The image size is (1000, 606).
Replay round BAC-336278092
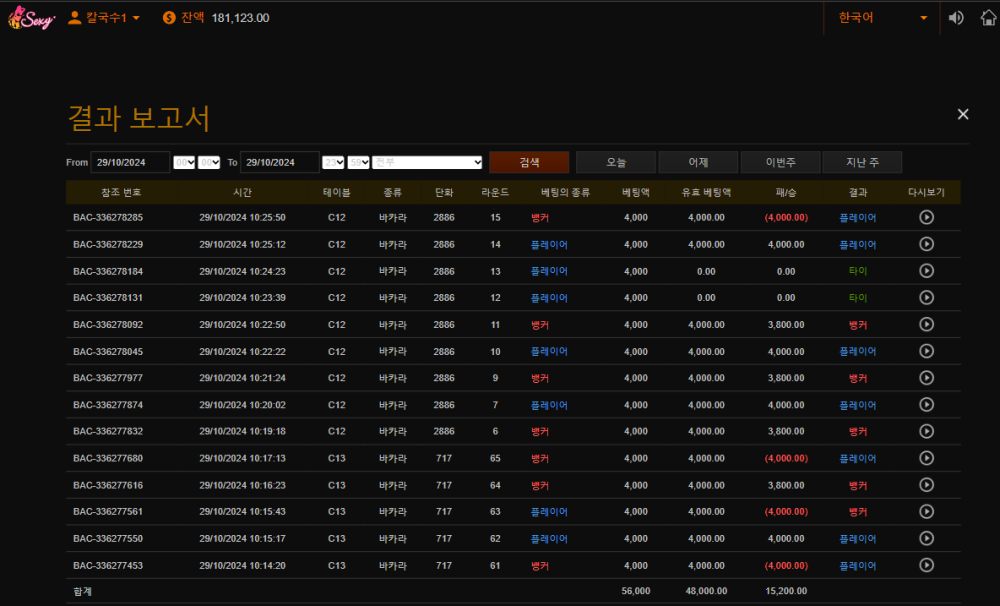[x=926, y=324]
